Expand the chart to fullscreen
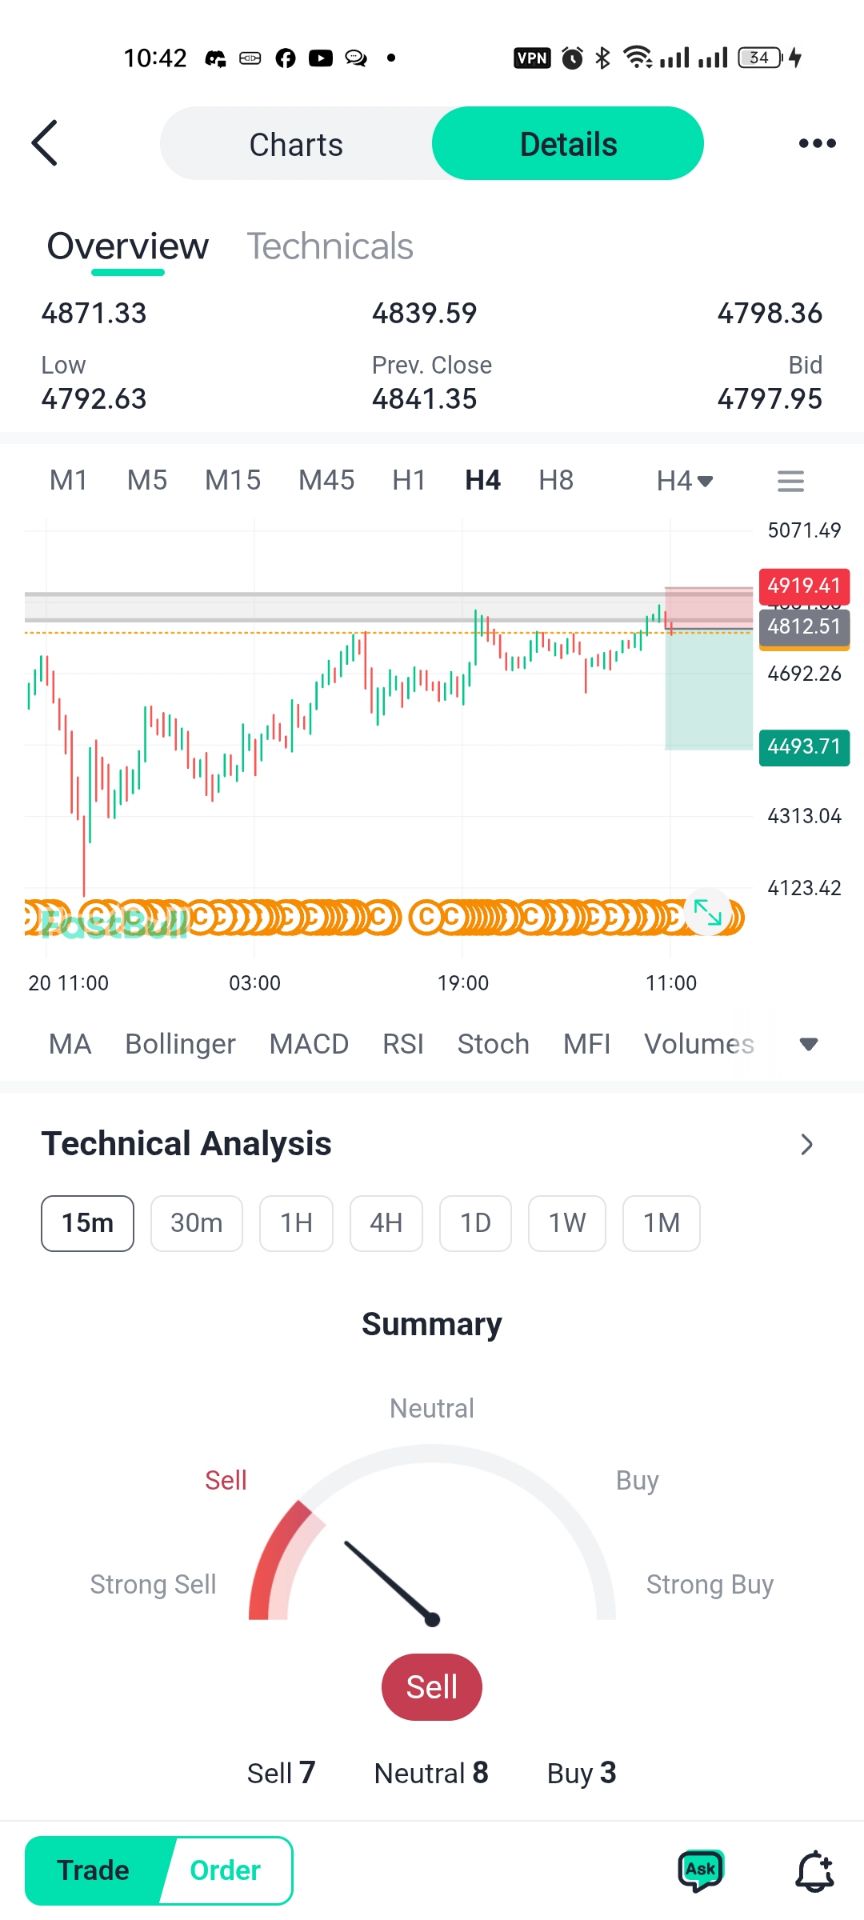The image size is (864, 1920). coord(708,912)
